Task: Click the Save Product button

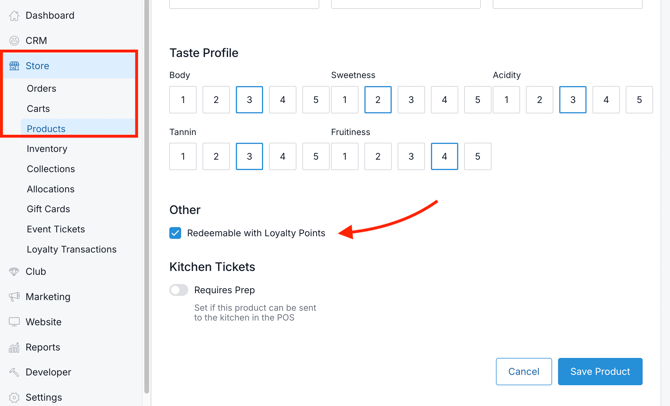Action: click(600, 372)
